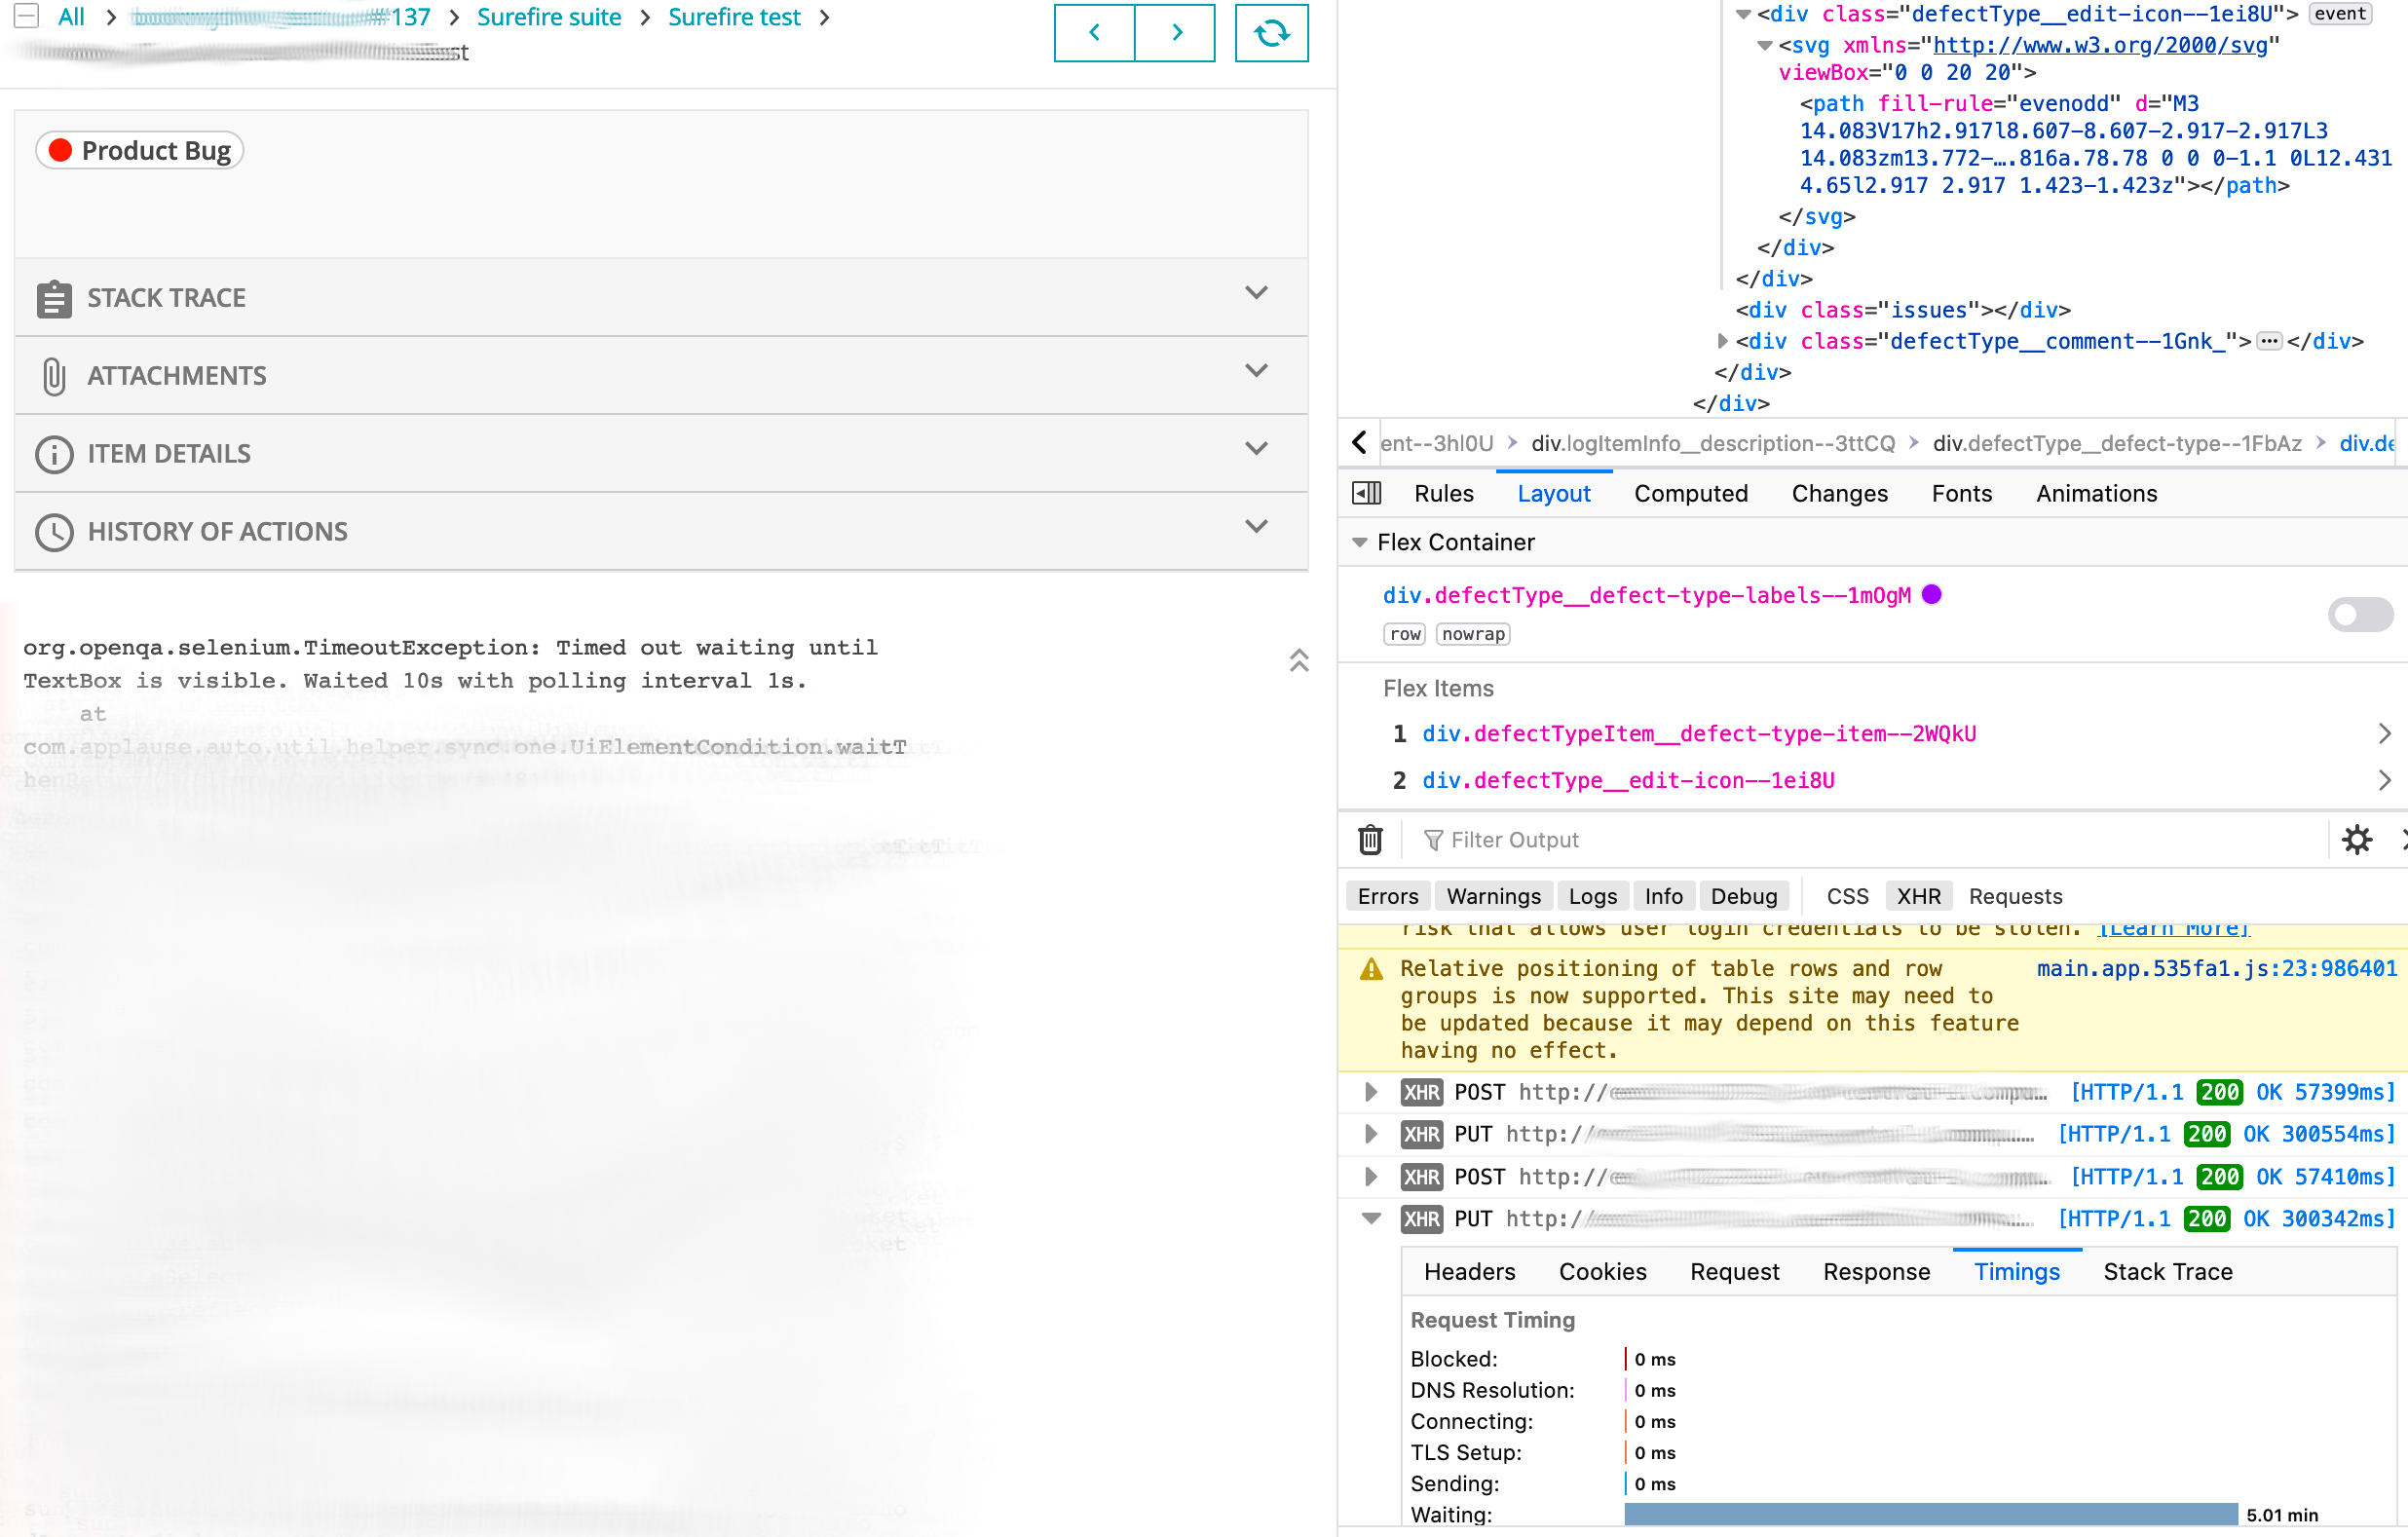This screenshot has width=2408, height=1537.
Task: Click the ellipsis badge in defectType__comment node
Action: click(2269, 341)
